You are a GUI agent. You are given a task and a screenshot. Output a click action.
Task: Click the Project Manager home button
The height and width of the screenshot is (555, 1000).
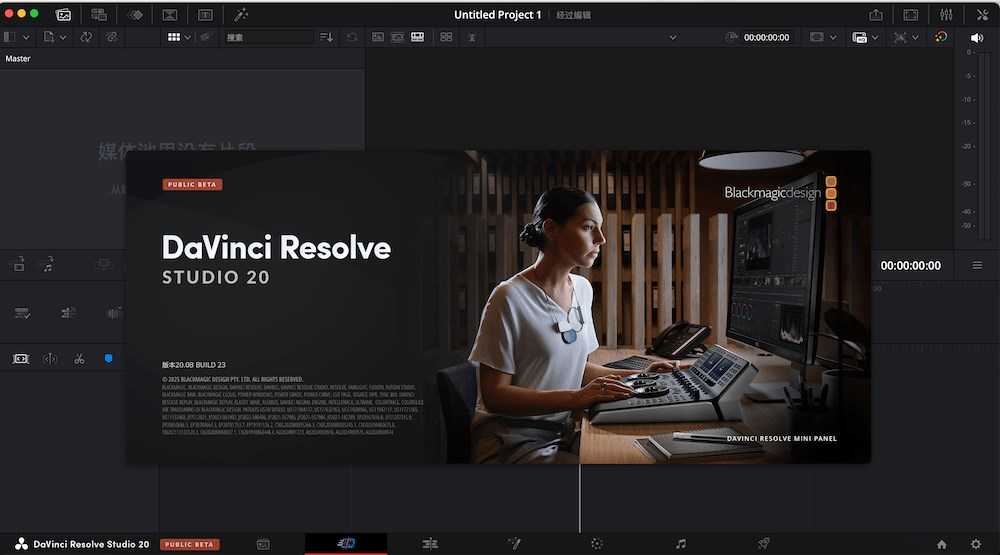tap(941, 544)
